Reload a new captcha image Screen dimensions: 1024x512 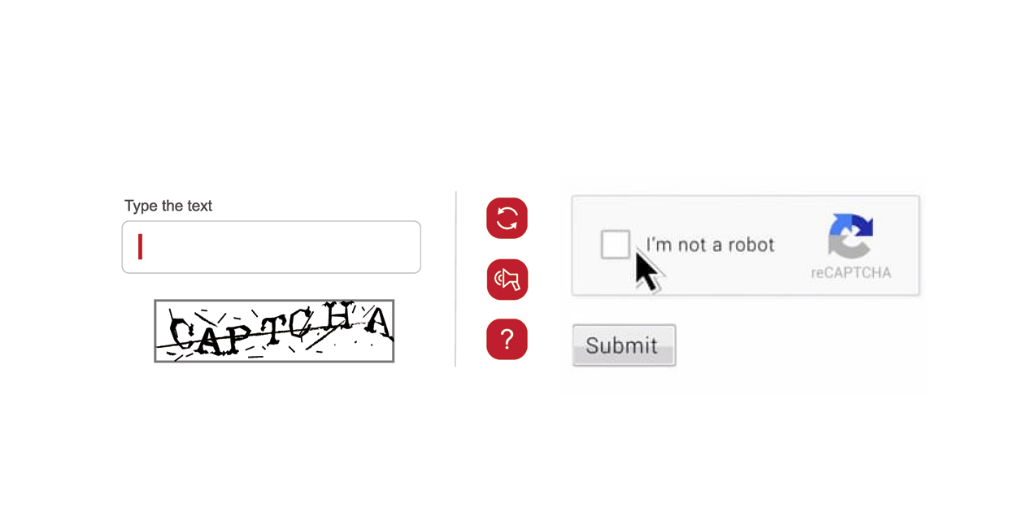(507, 218)
